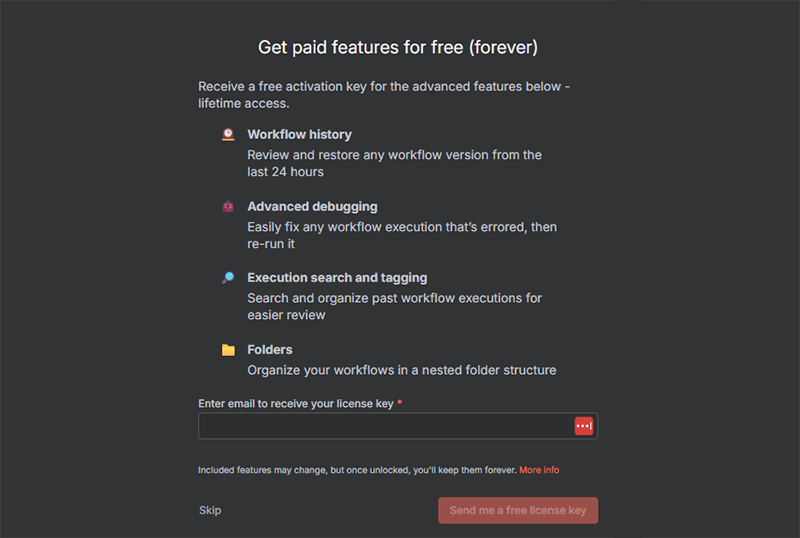
Task: Click the Advanced debugging heading
Action: [312, 206]
